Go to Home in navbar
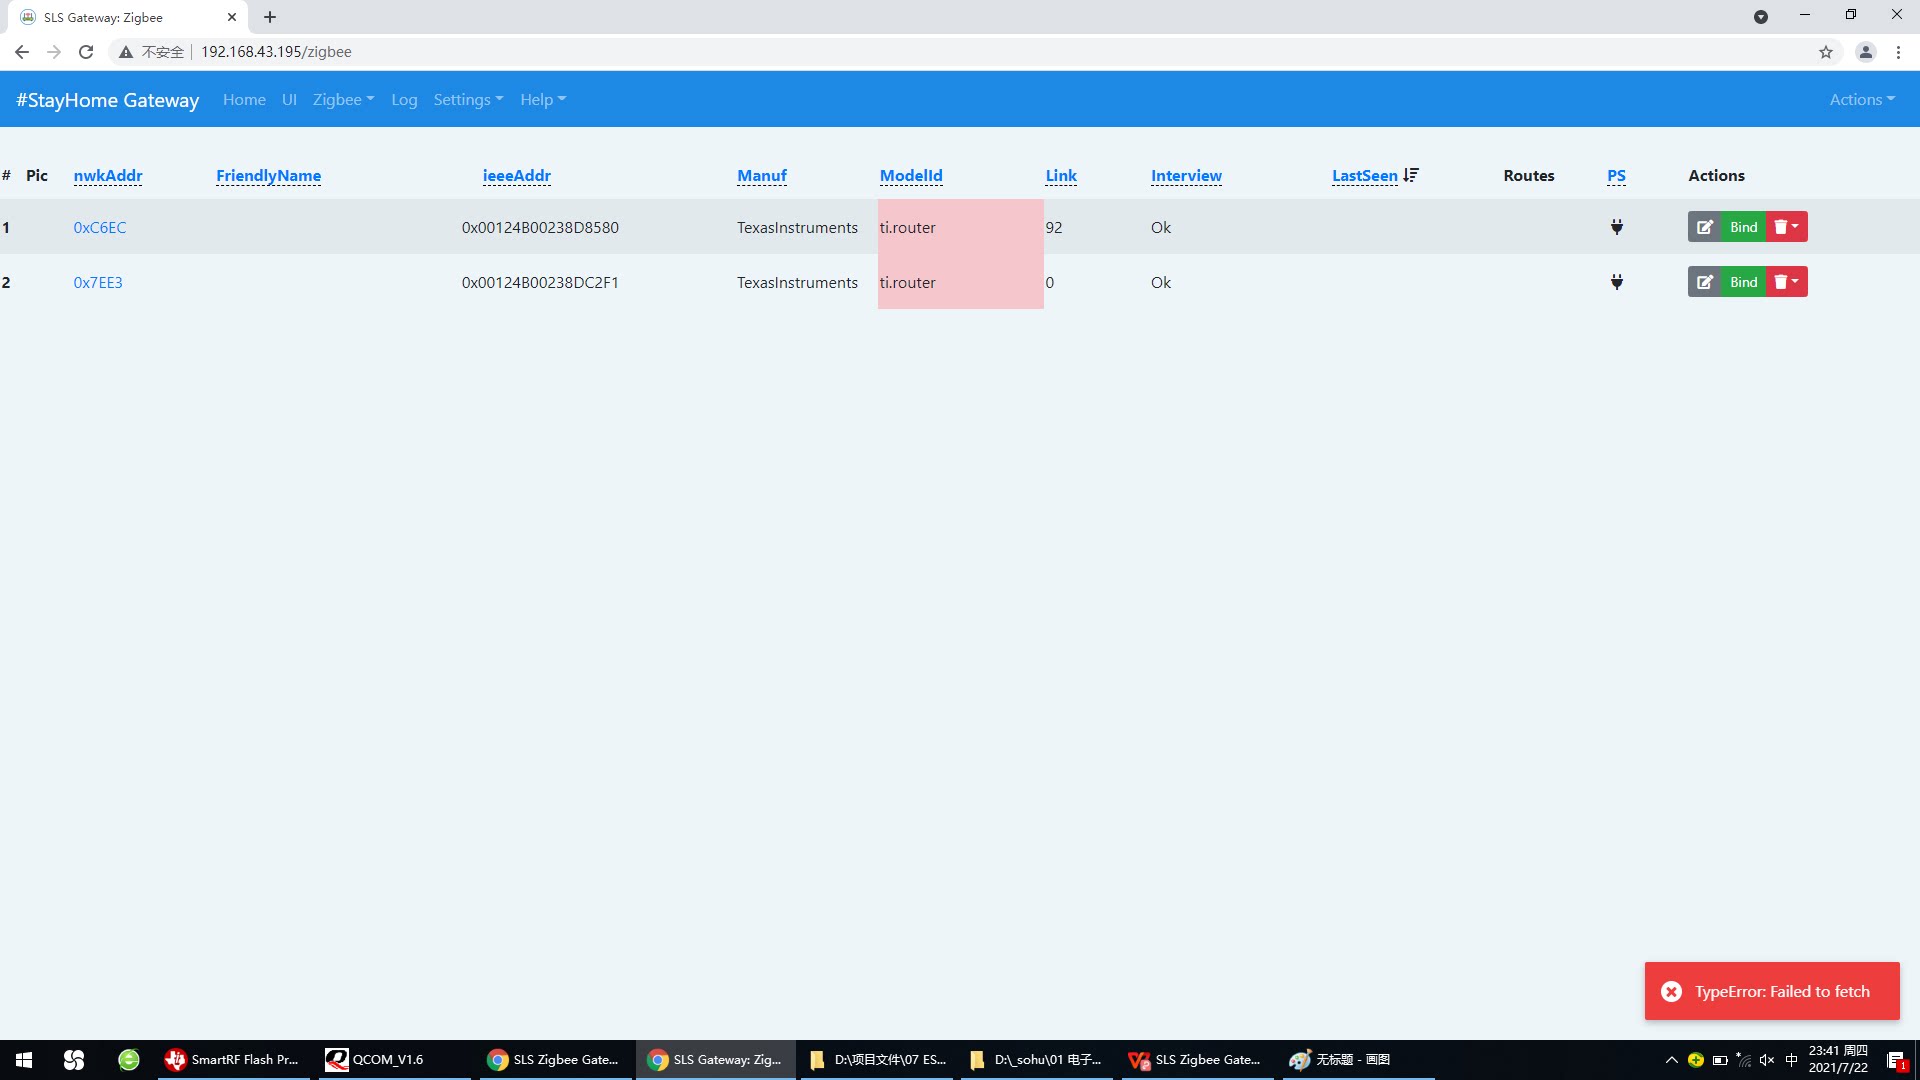 click(x=244, y=99)
